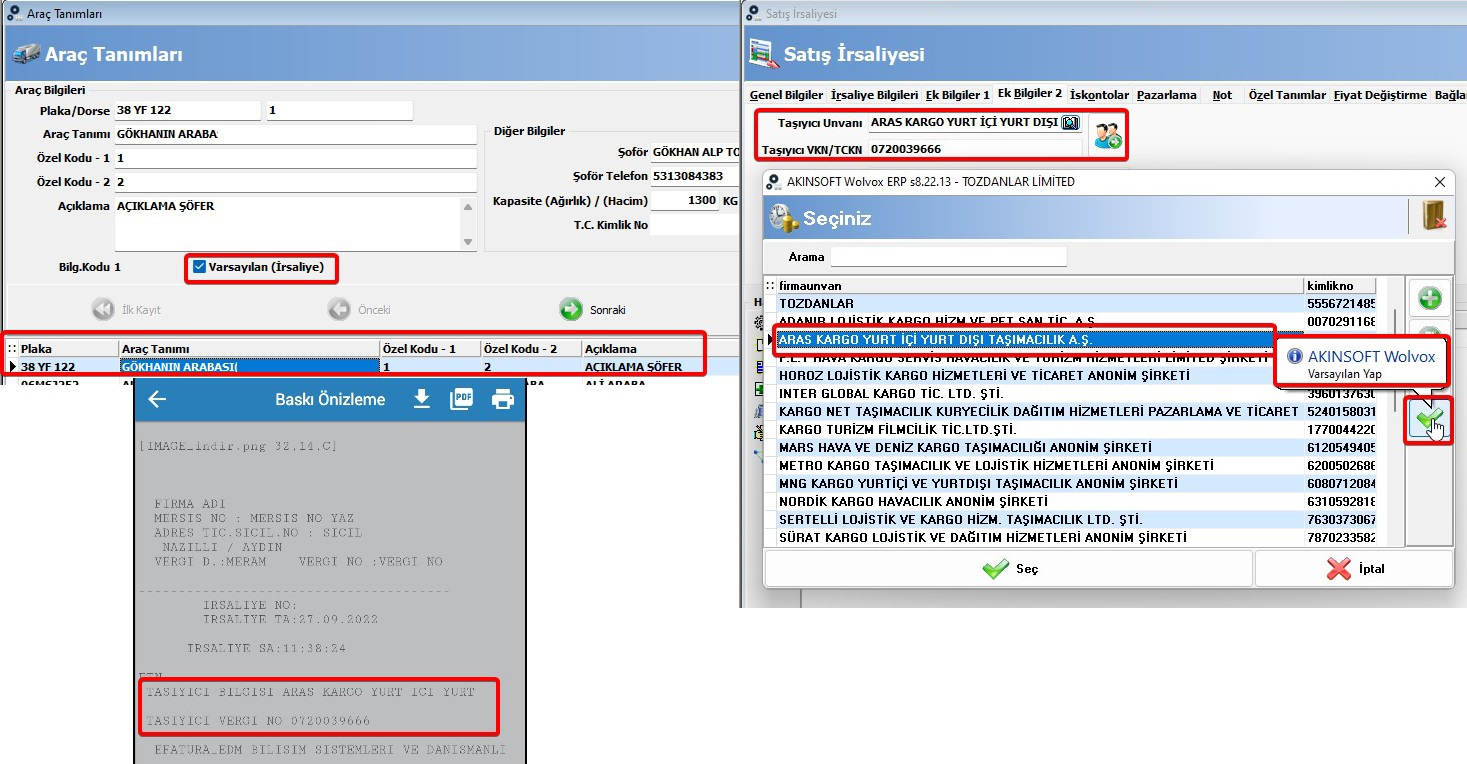Add a new record with green plus
This screenshot has height=764, width=1467.
pyautogui.click(x=1430, y=298)
